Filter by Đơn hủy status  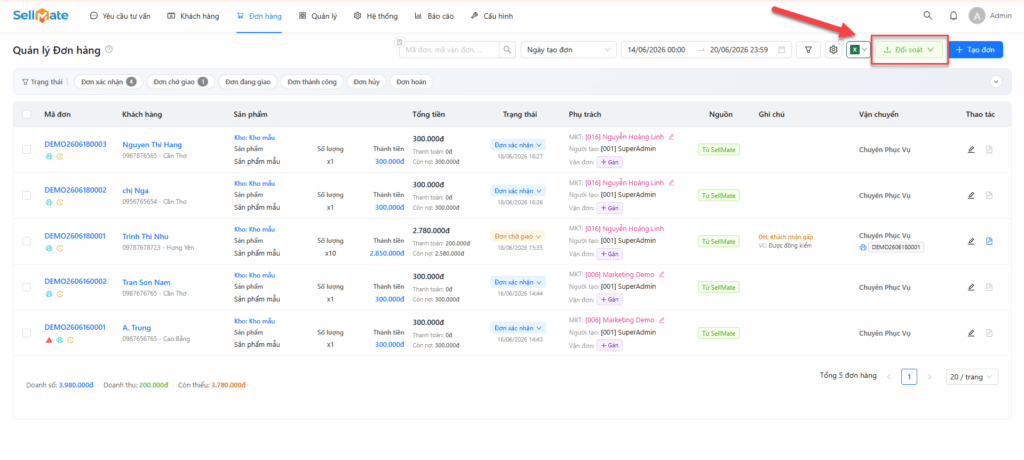pos(366,82)
